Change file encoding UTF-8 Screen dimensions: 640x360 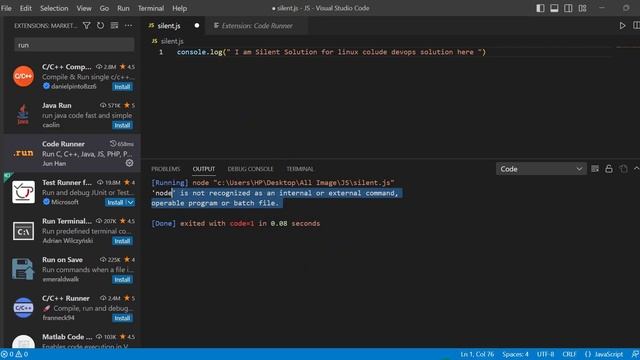[545, 354]
